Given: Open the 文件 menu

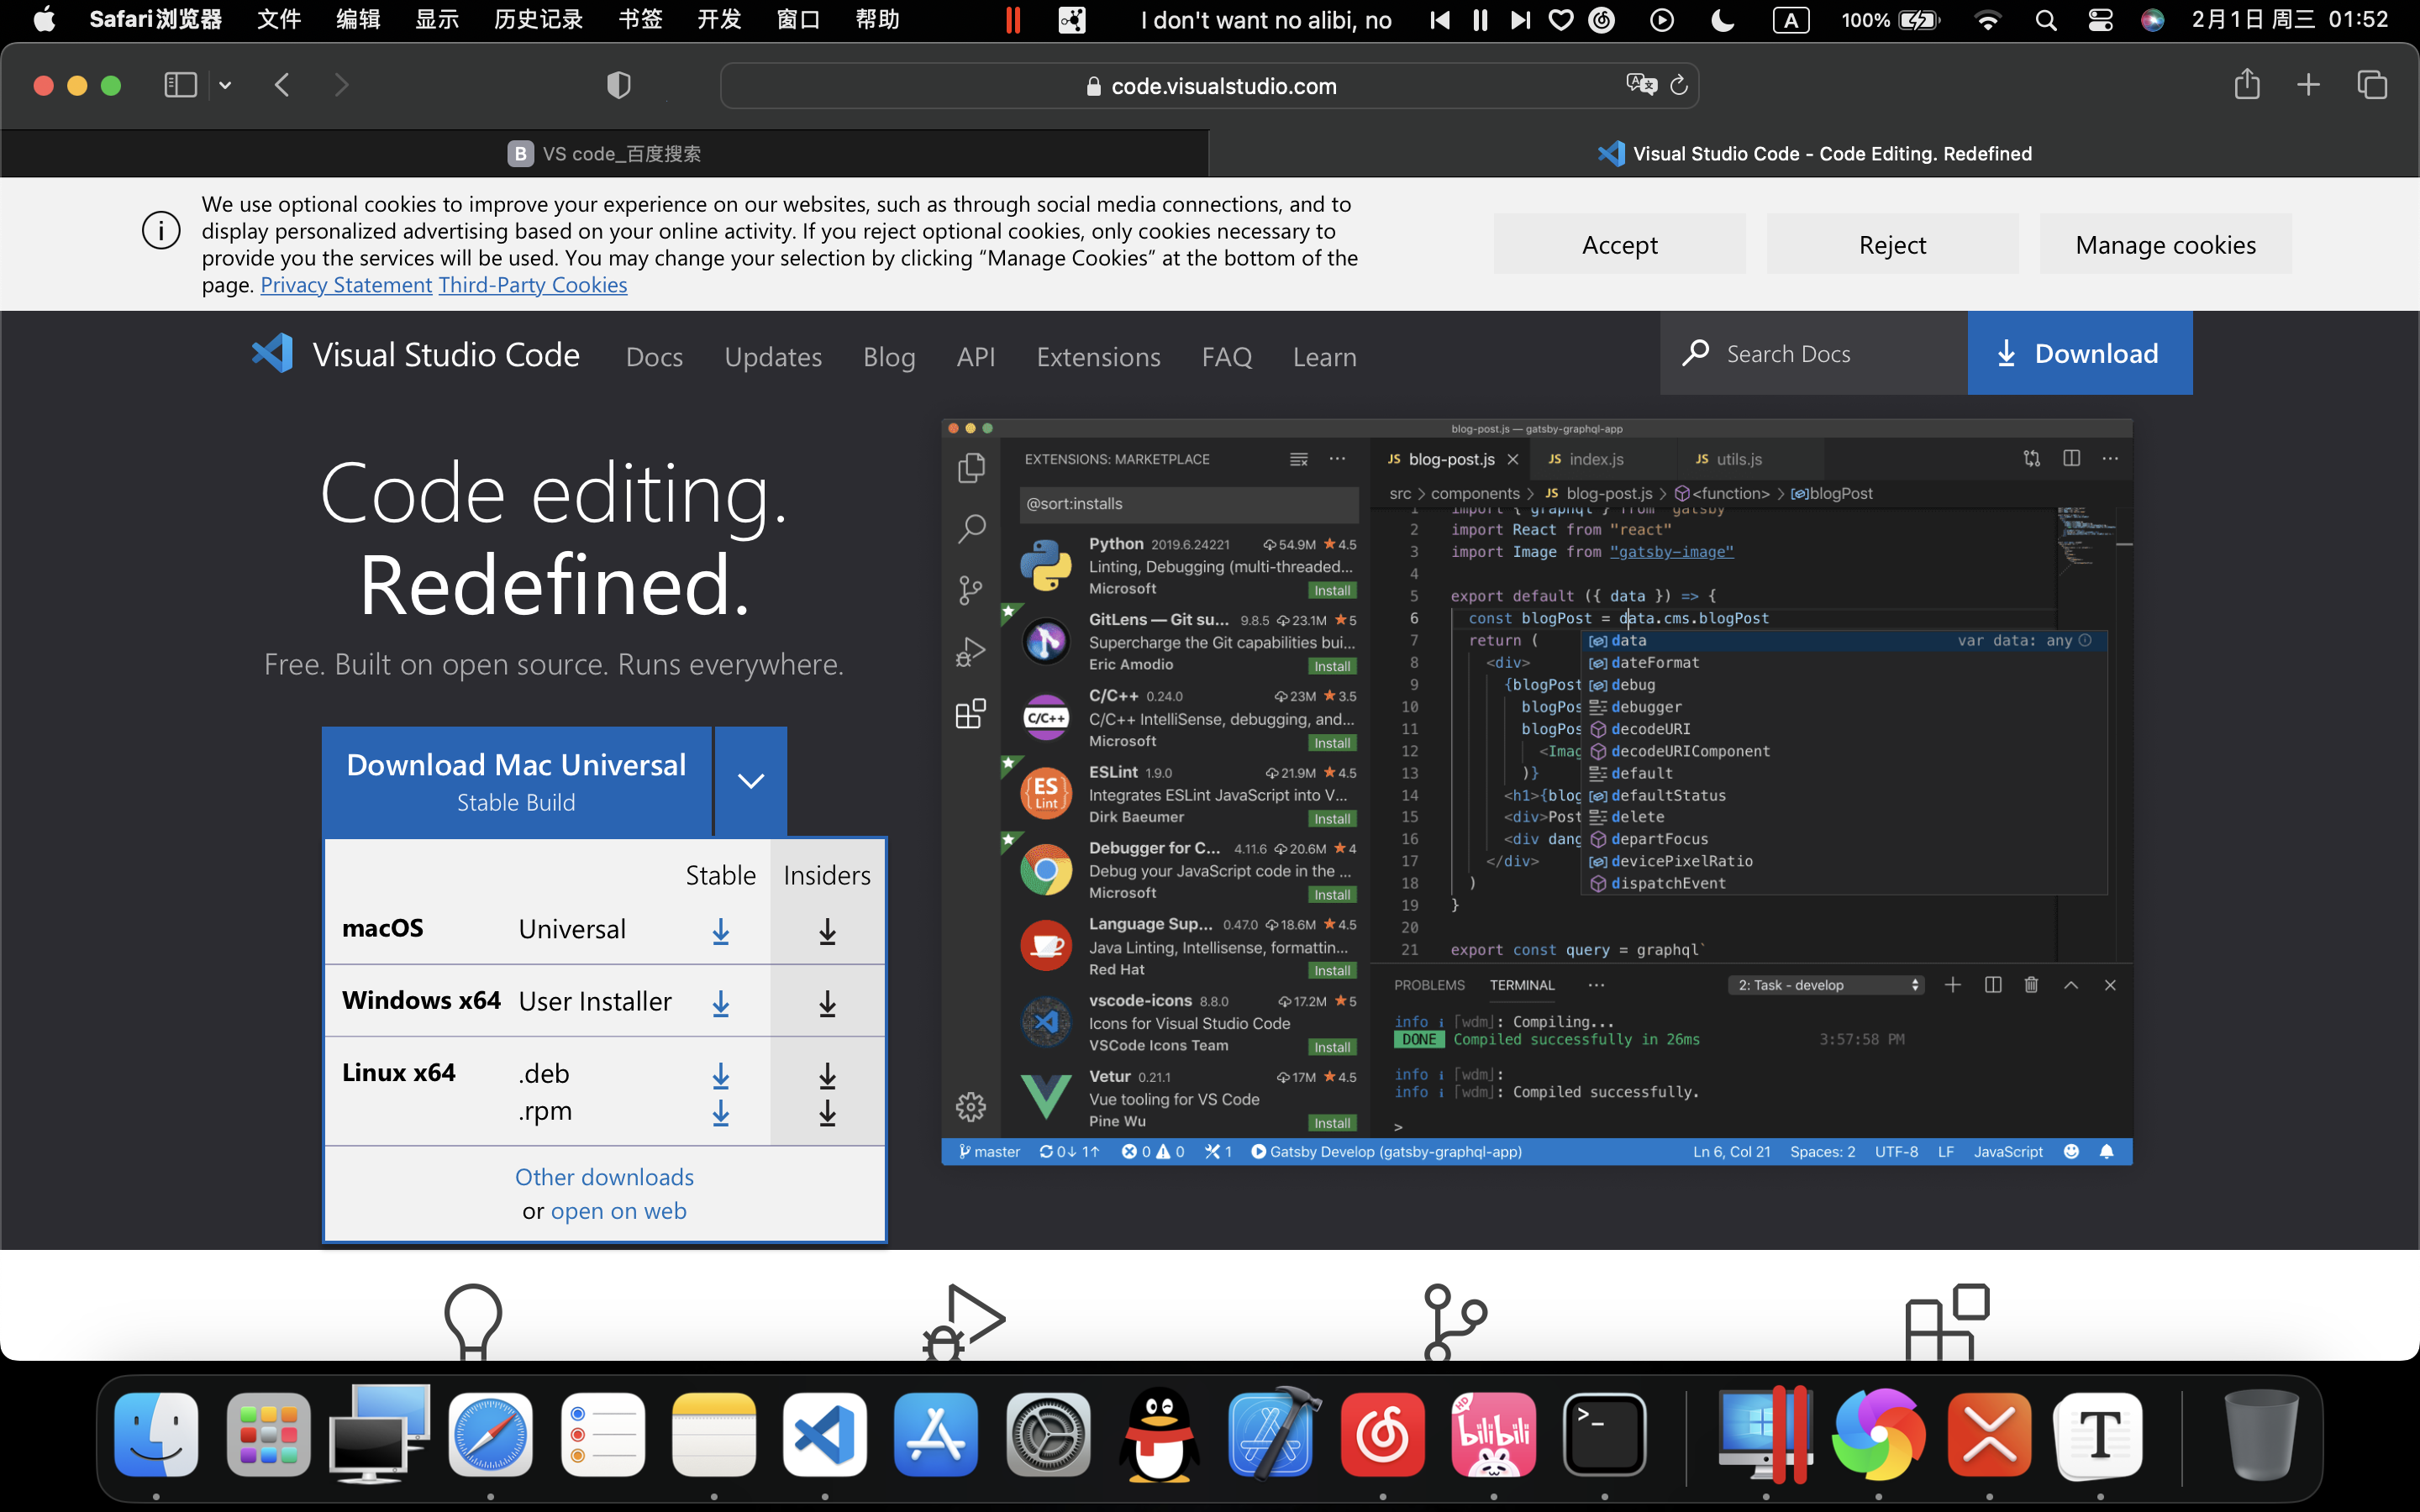Looking at the screenshot, I should tap(279, 20).
